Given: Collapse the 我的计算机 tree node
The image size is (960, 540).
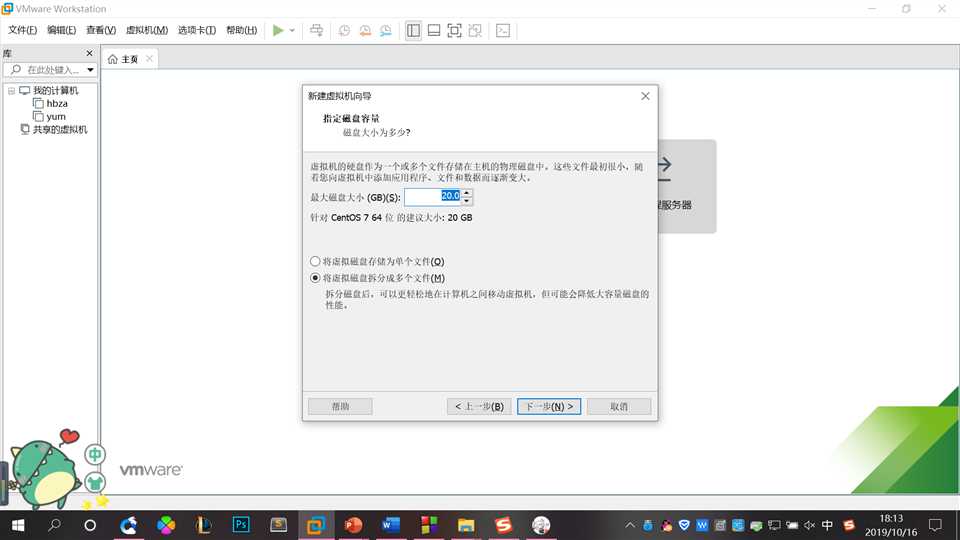Looking at the screenshot, I should [x=11, y=91].
